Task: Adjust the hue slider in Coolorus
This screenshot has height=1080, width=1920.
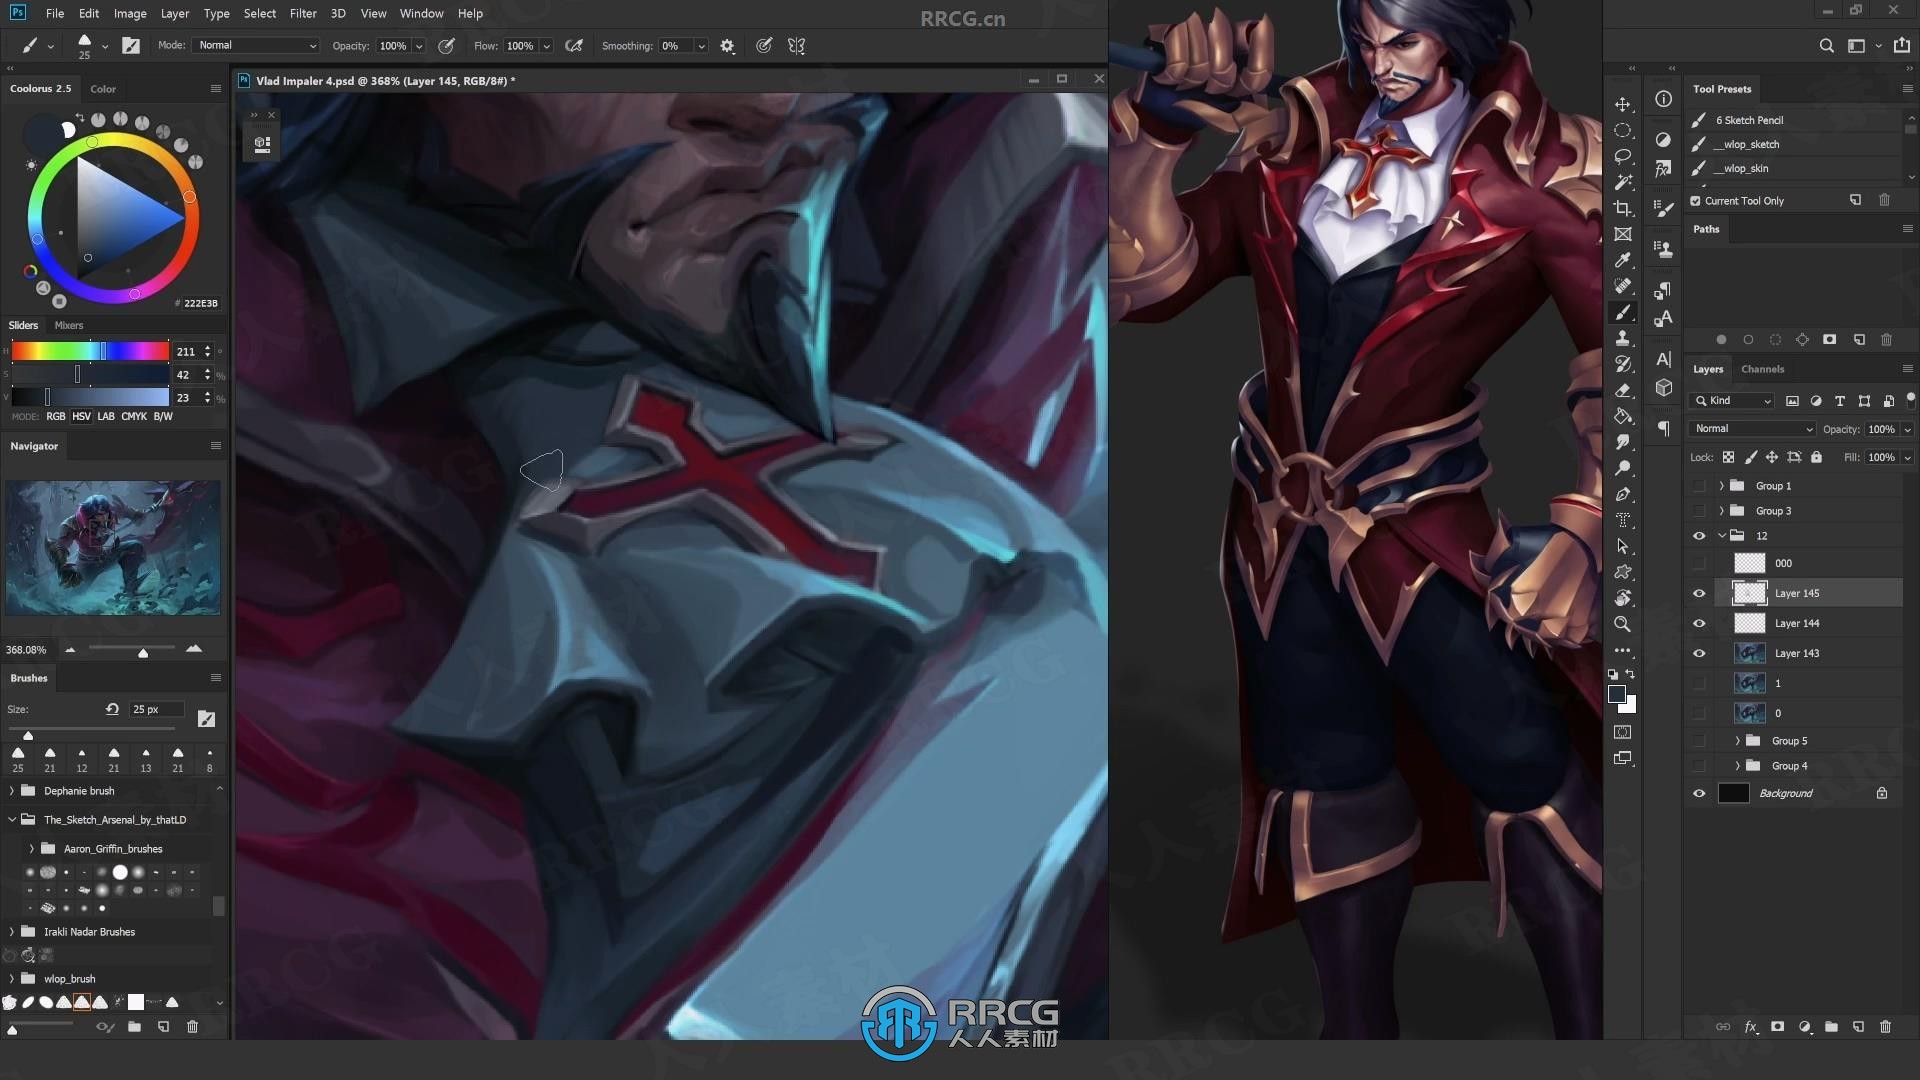Action: (90, 351)
